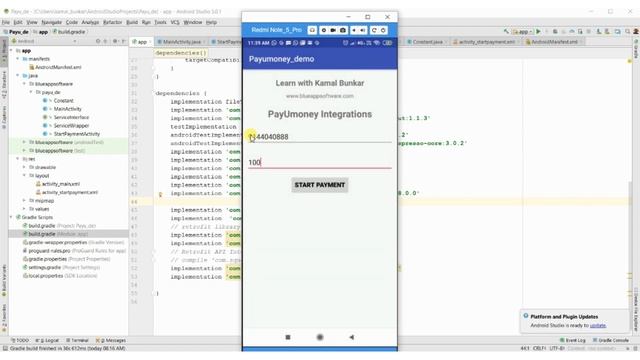This screenshot has height=360, width=640.
Task: Collapse the res folder arrow
Action: coord(18,159)
